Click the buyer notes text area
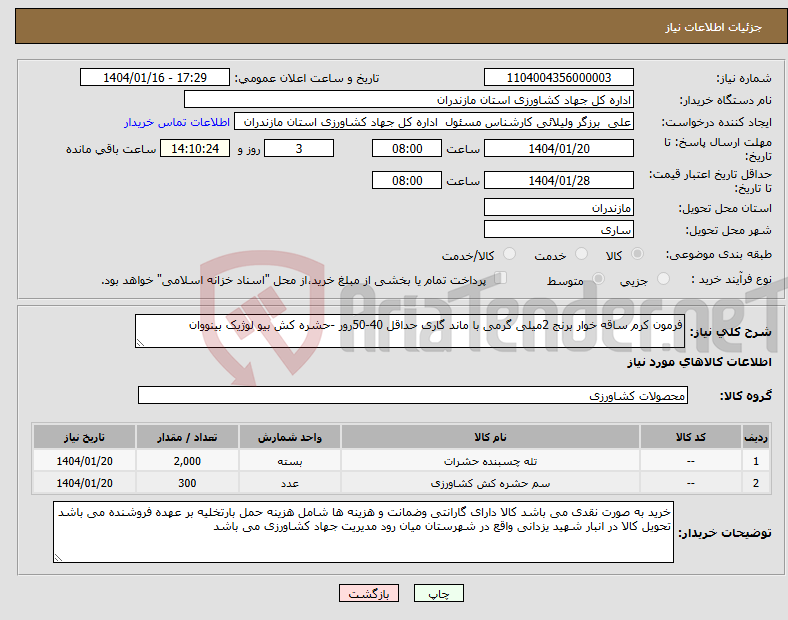 point(363,532)
